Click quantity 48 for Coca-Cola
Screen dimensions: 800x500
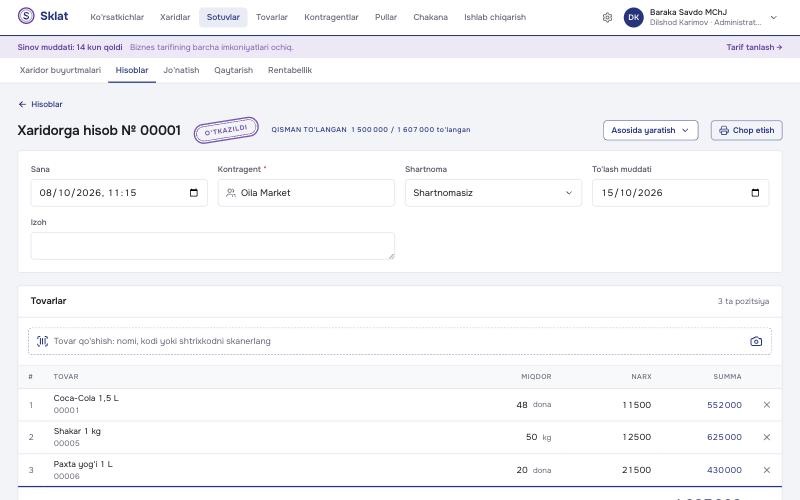coord(521,405)
